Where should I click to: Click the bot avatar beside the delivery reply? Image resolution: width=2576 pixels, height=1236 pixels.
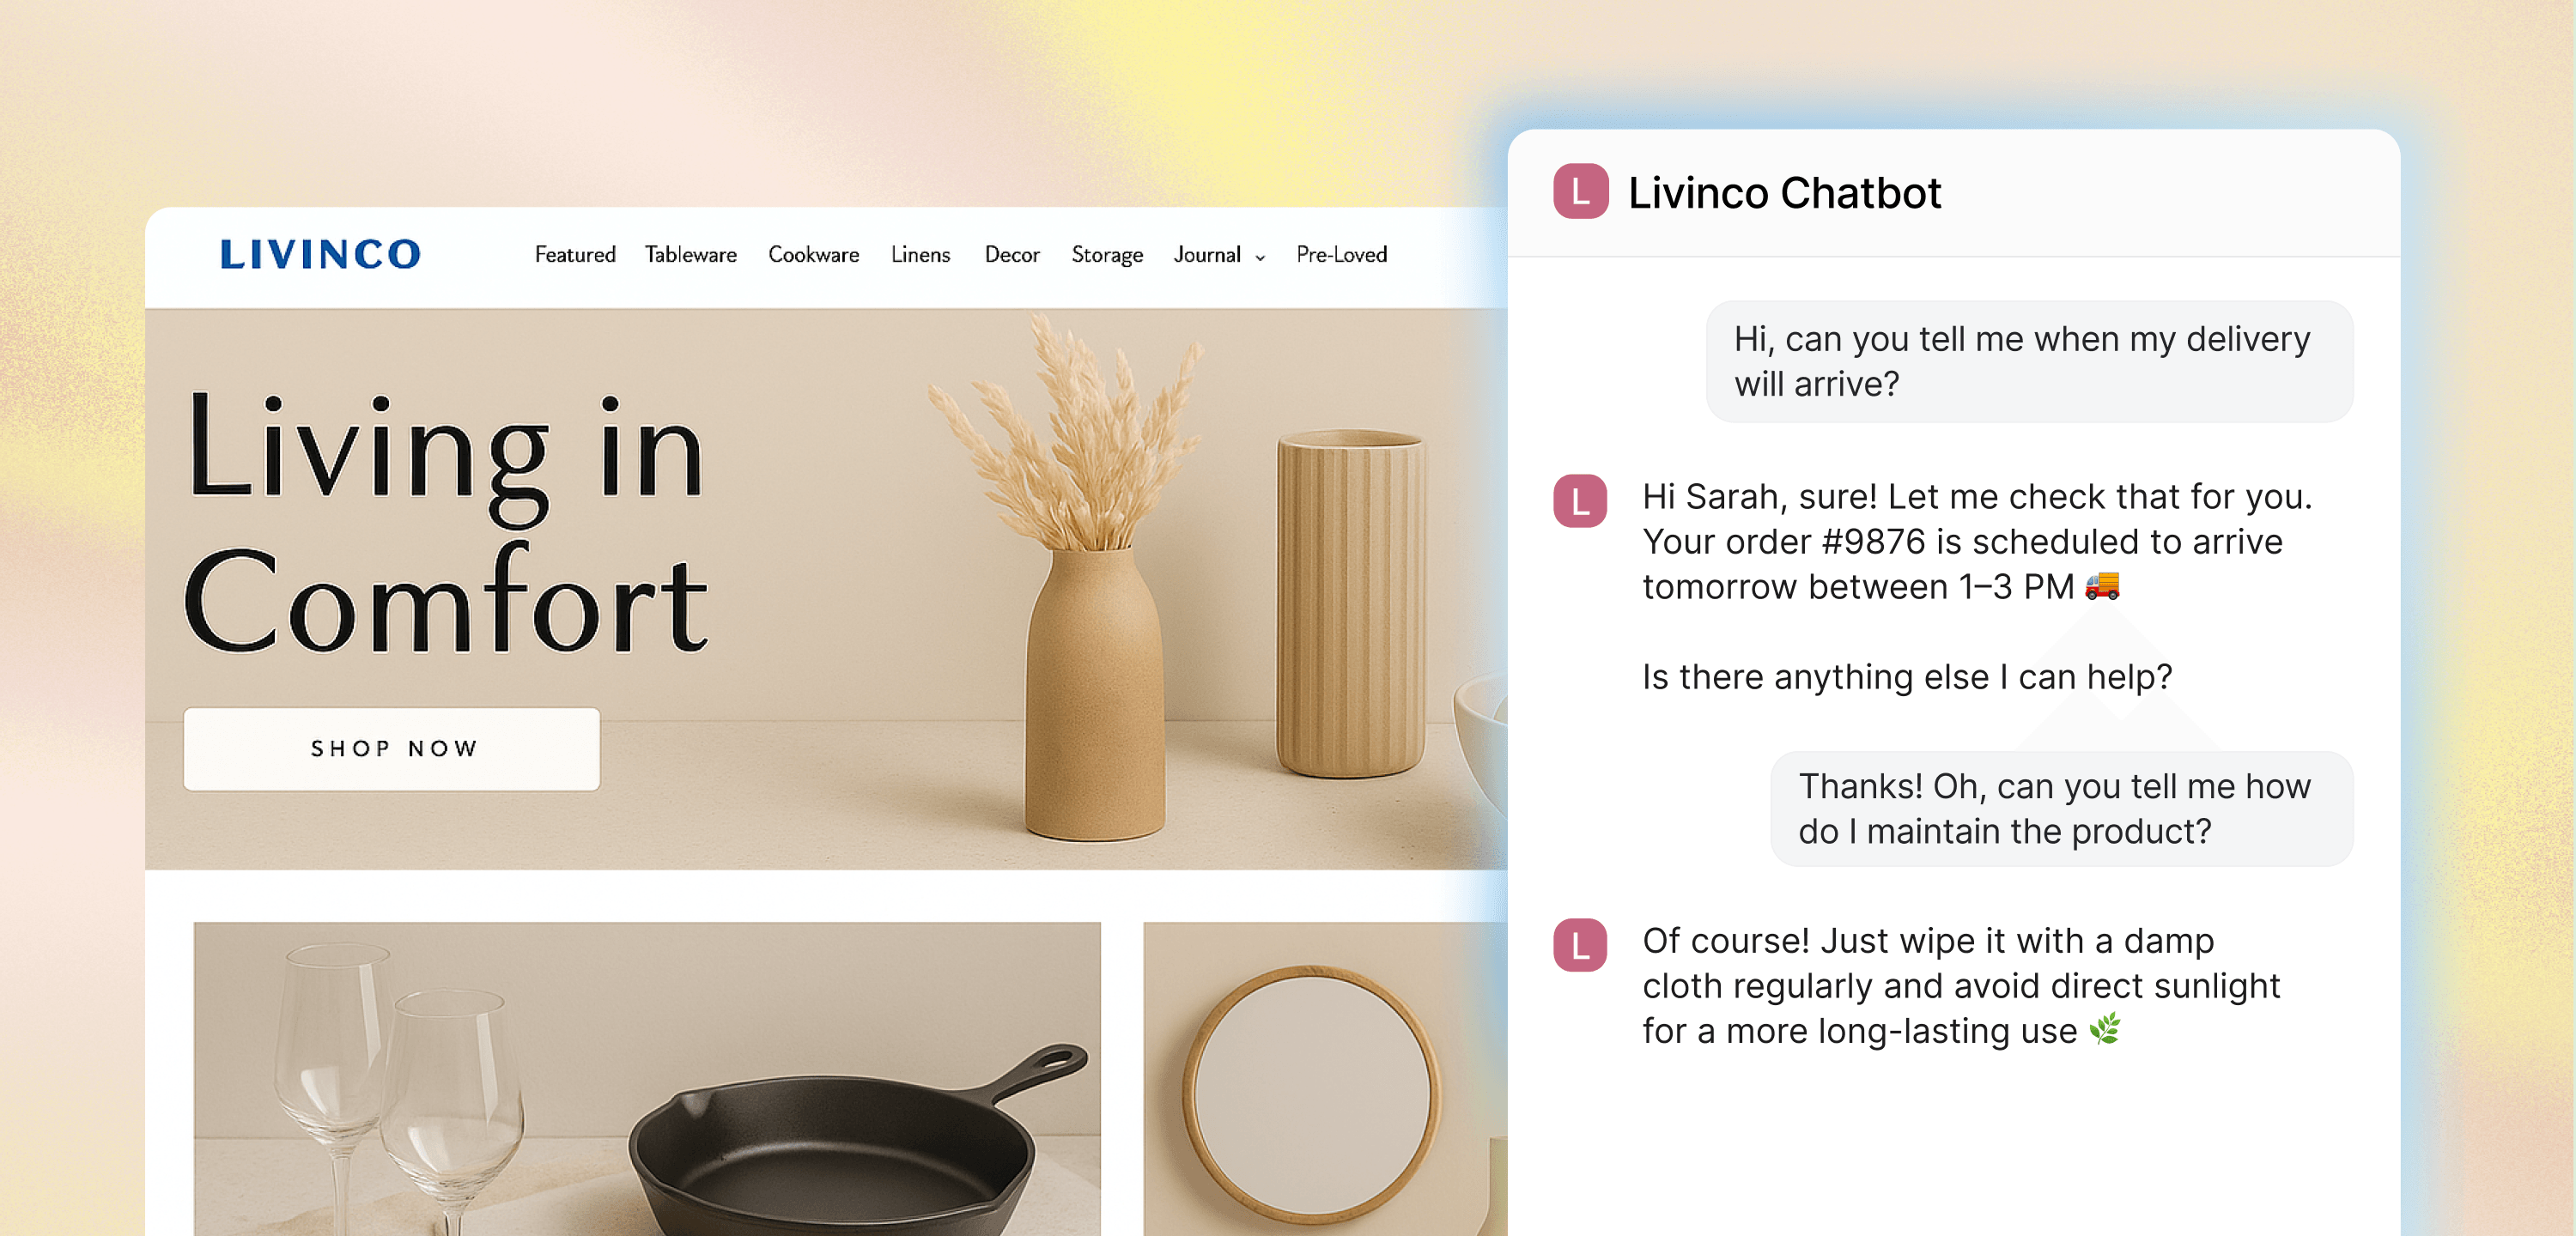pos(1580,500)
